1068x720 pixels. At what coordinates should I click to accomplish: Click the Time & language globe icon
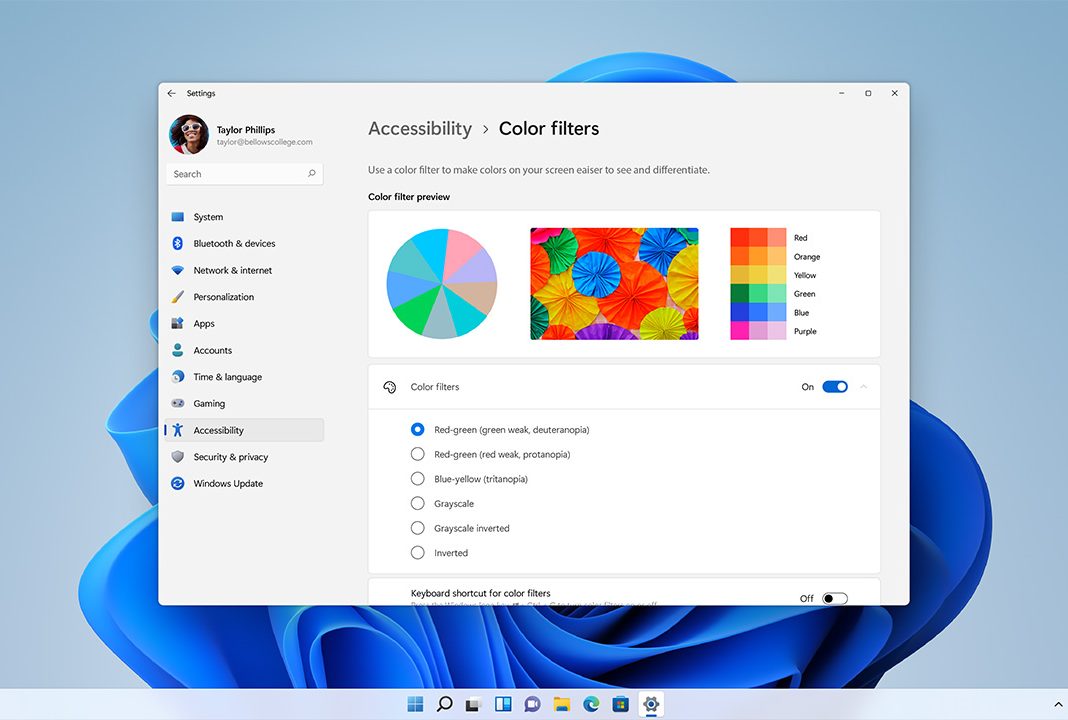[178, 377]
